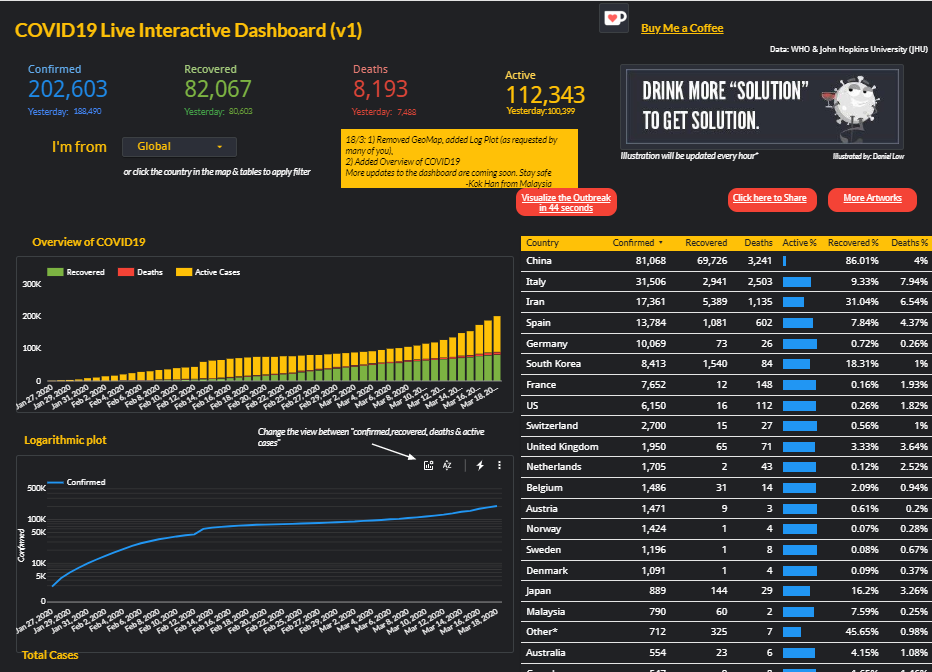Click the coffee cup heart icon

click(614, 18)
